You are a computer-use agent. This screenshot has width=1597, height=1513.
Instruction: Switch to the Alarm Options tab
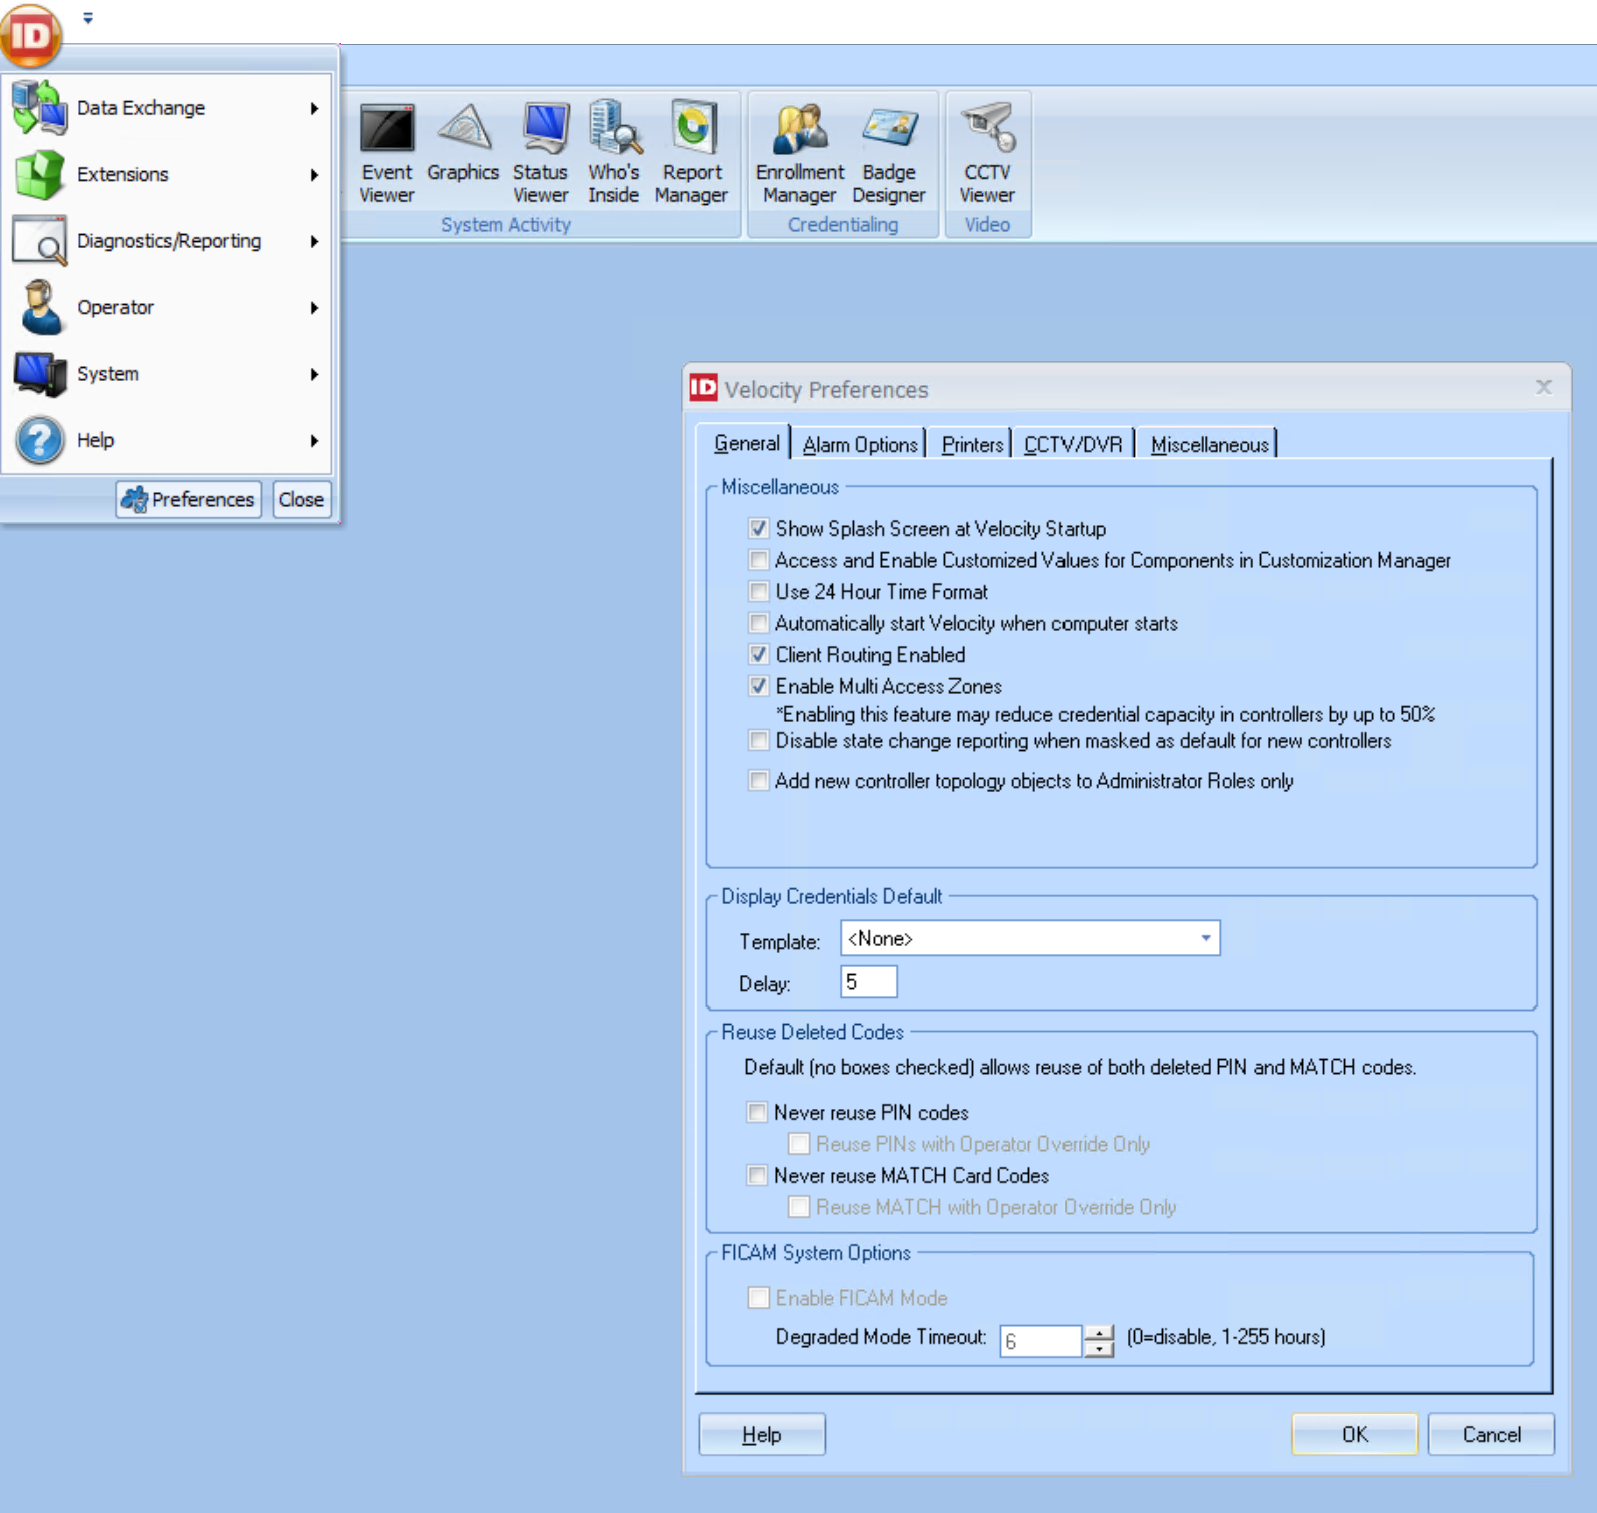tap(860, 444)
